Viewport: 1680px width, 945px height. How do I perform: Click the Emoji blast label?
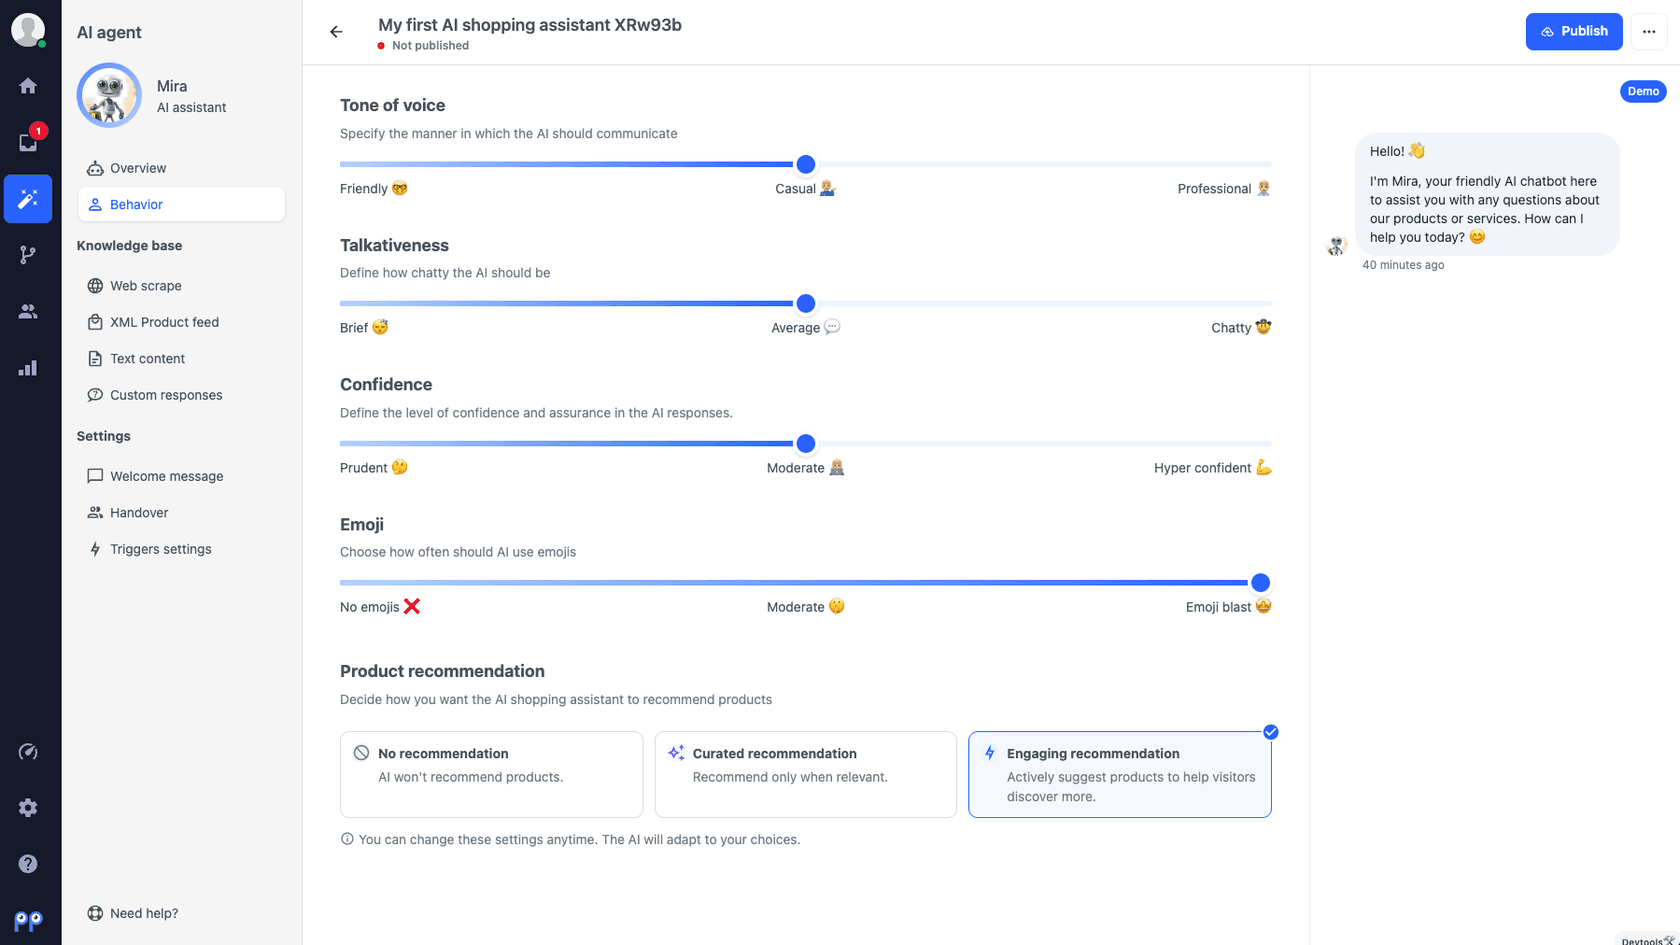tap(1228, 607)
